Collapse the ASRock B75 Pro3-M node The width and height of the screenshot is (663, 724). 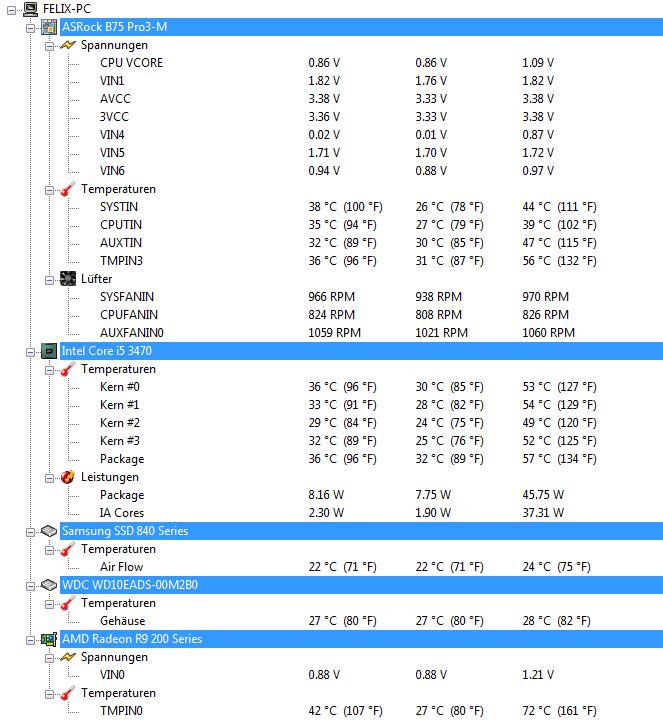click(x=30, y=28)
